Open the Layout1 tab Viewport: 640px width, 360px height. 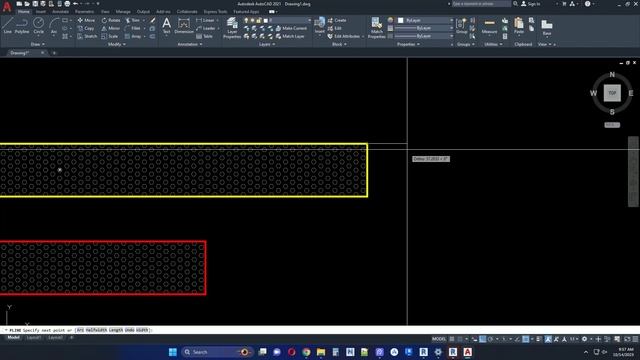point(33,338)
